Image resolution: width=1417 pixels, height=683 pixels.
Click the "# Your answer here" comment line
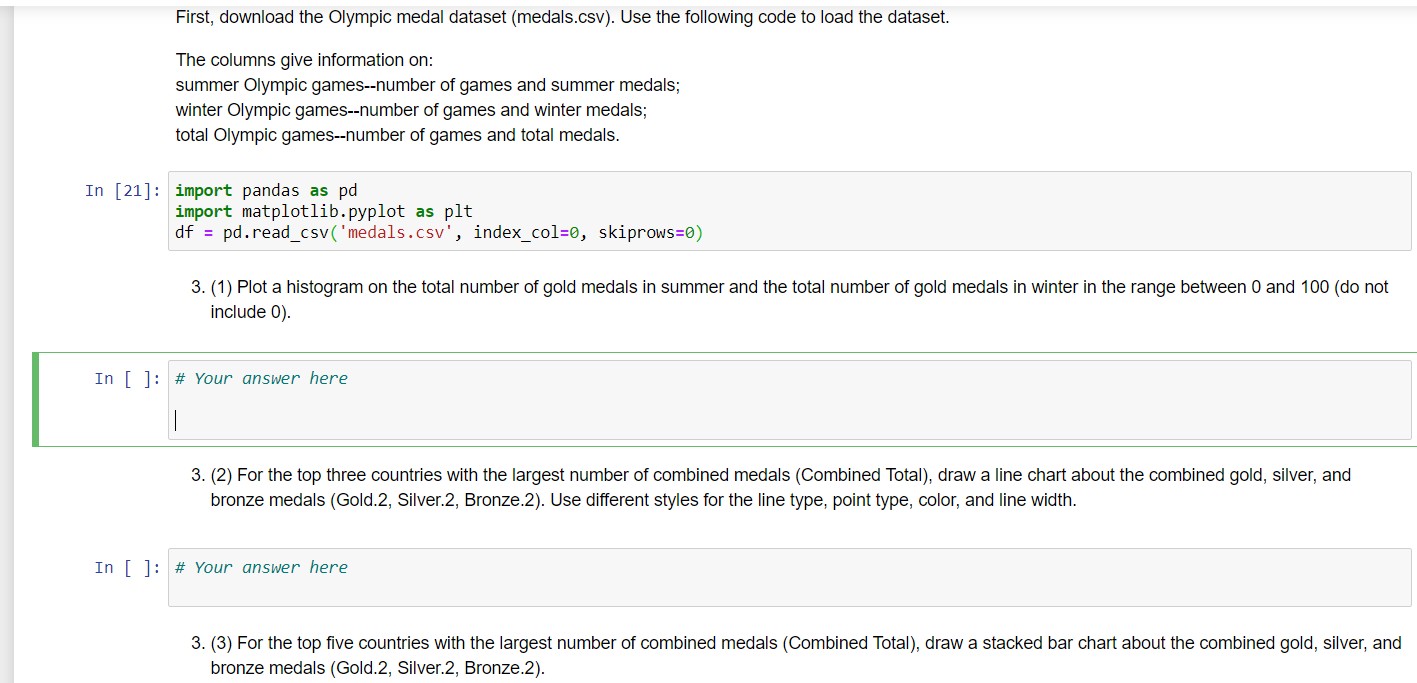click(261, 378)
